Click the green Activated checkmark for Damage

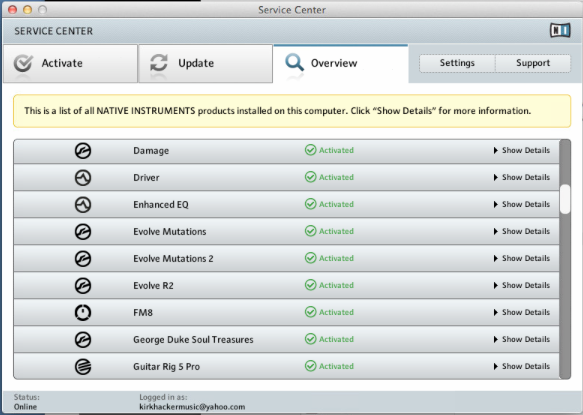tap(310, 150)
